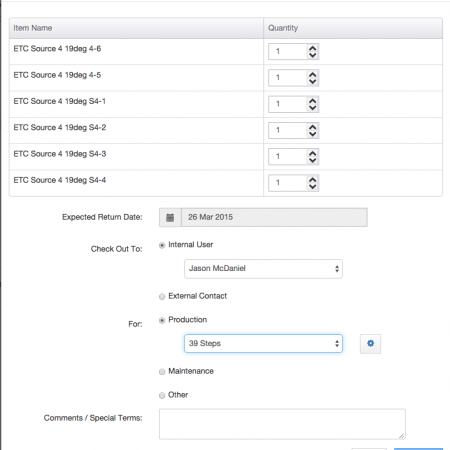Choose the Maintenance radio option
Image resolution: width=450 pixels, height=450 pixels.
pos(162,372)
